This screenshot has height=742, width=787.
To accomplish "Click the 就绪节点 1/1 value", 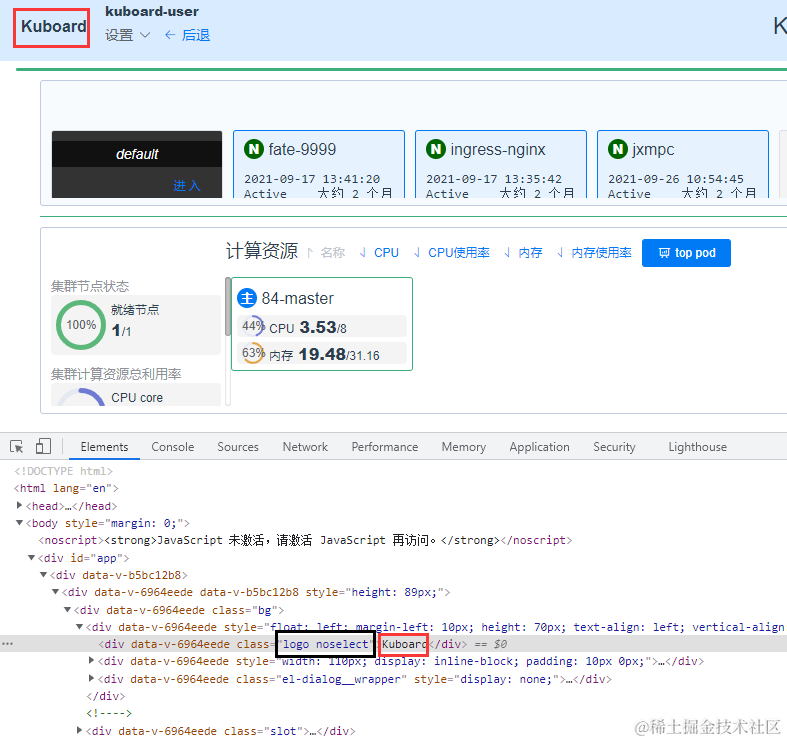I will click(x=121, y=330).
